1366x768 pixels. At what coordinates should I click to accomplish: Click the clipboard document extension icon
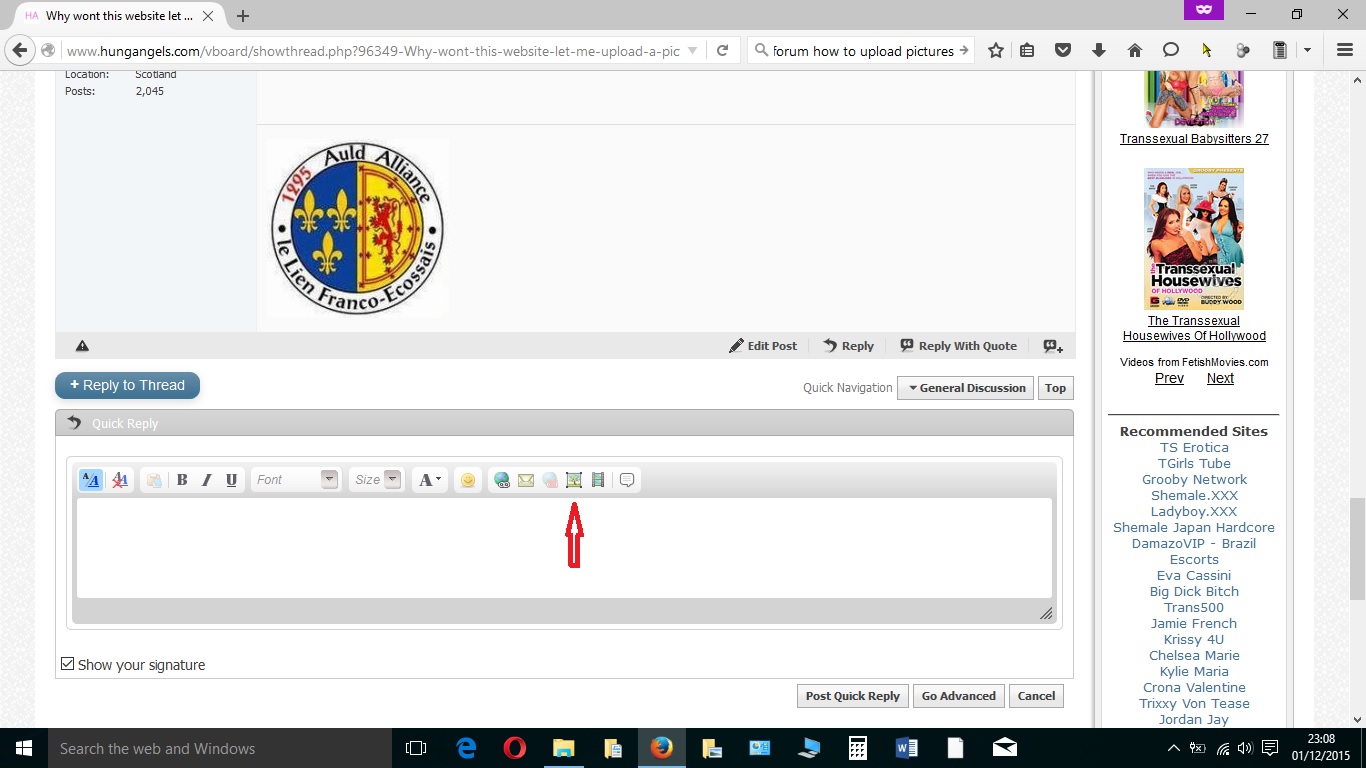click(1279, 50)
